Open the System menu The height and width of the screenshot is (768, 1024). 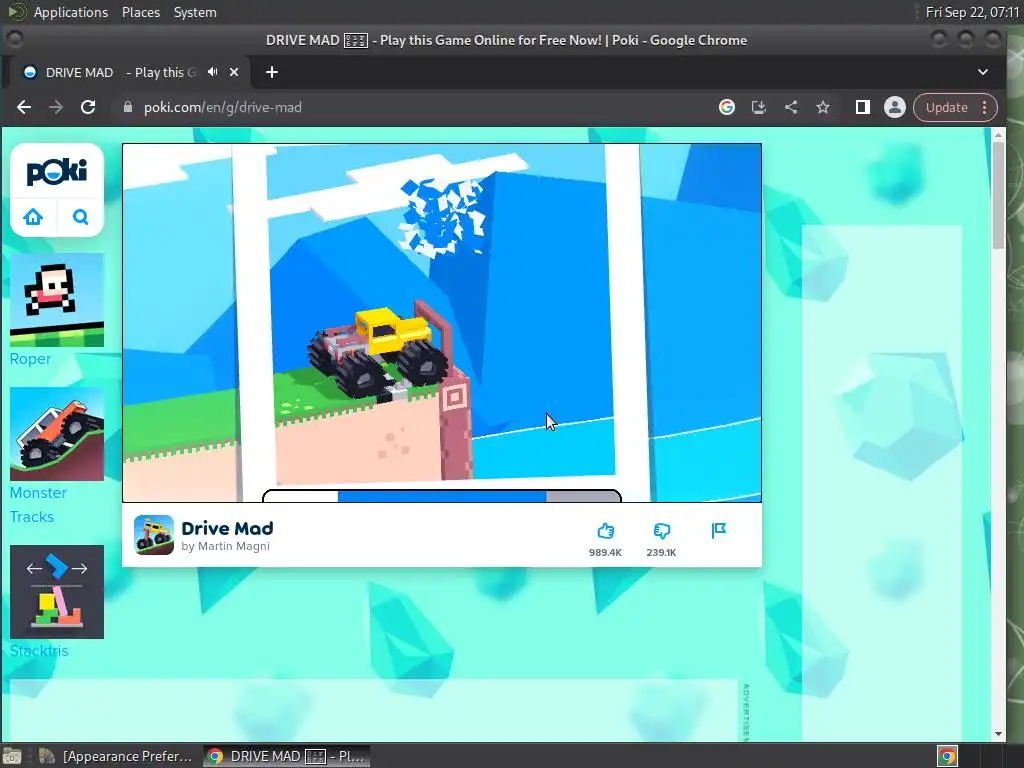click(x=195, y=12)
